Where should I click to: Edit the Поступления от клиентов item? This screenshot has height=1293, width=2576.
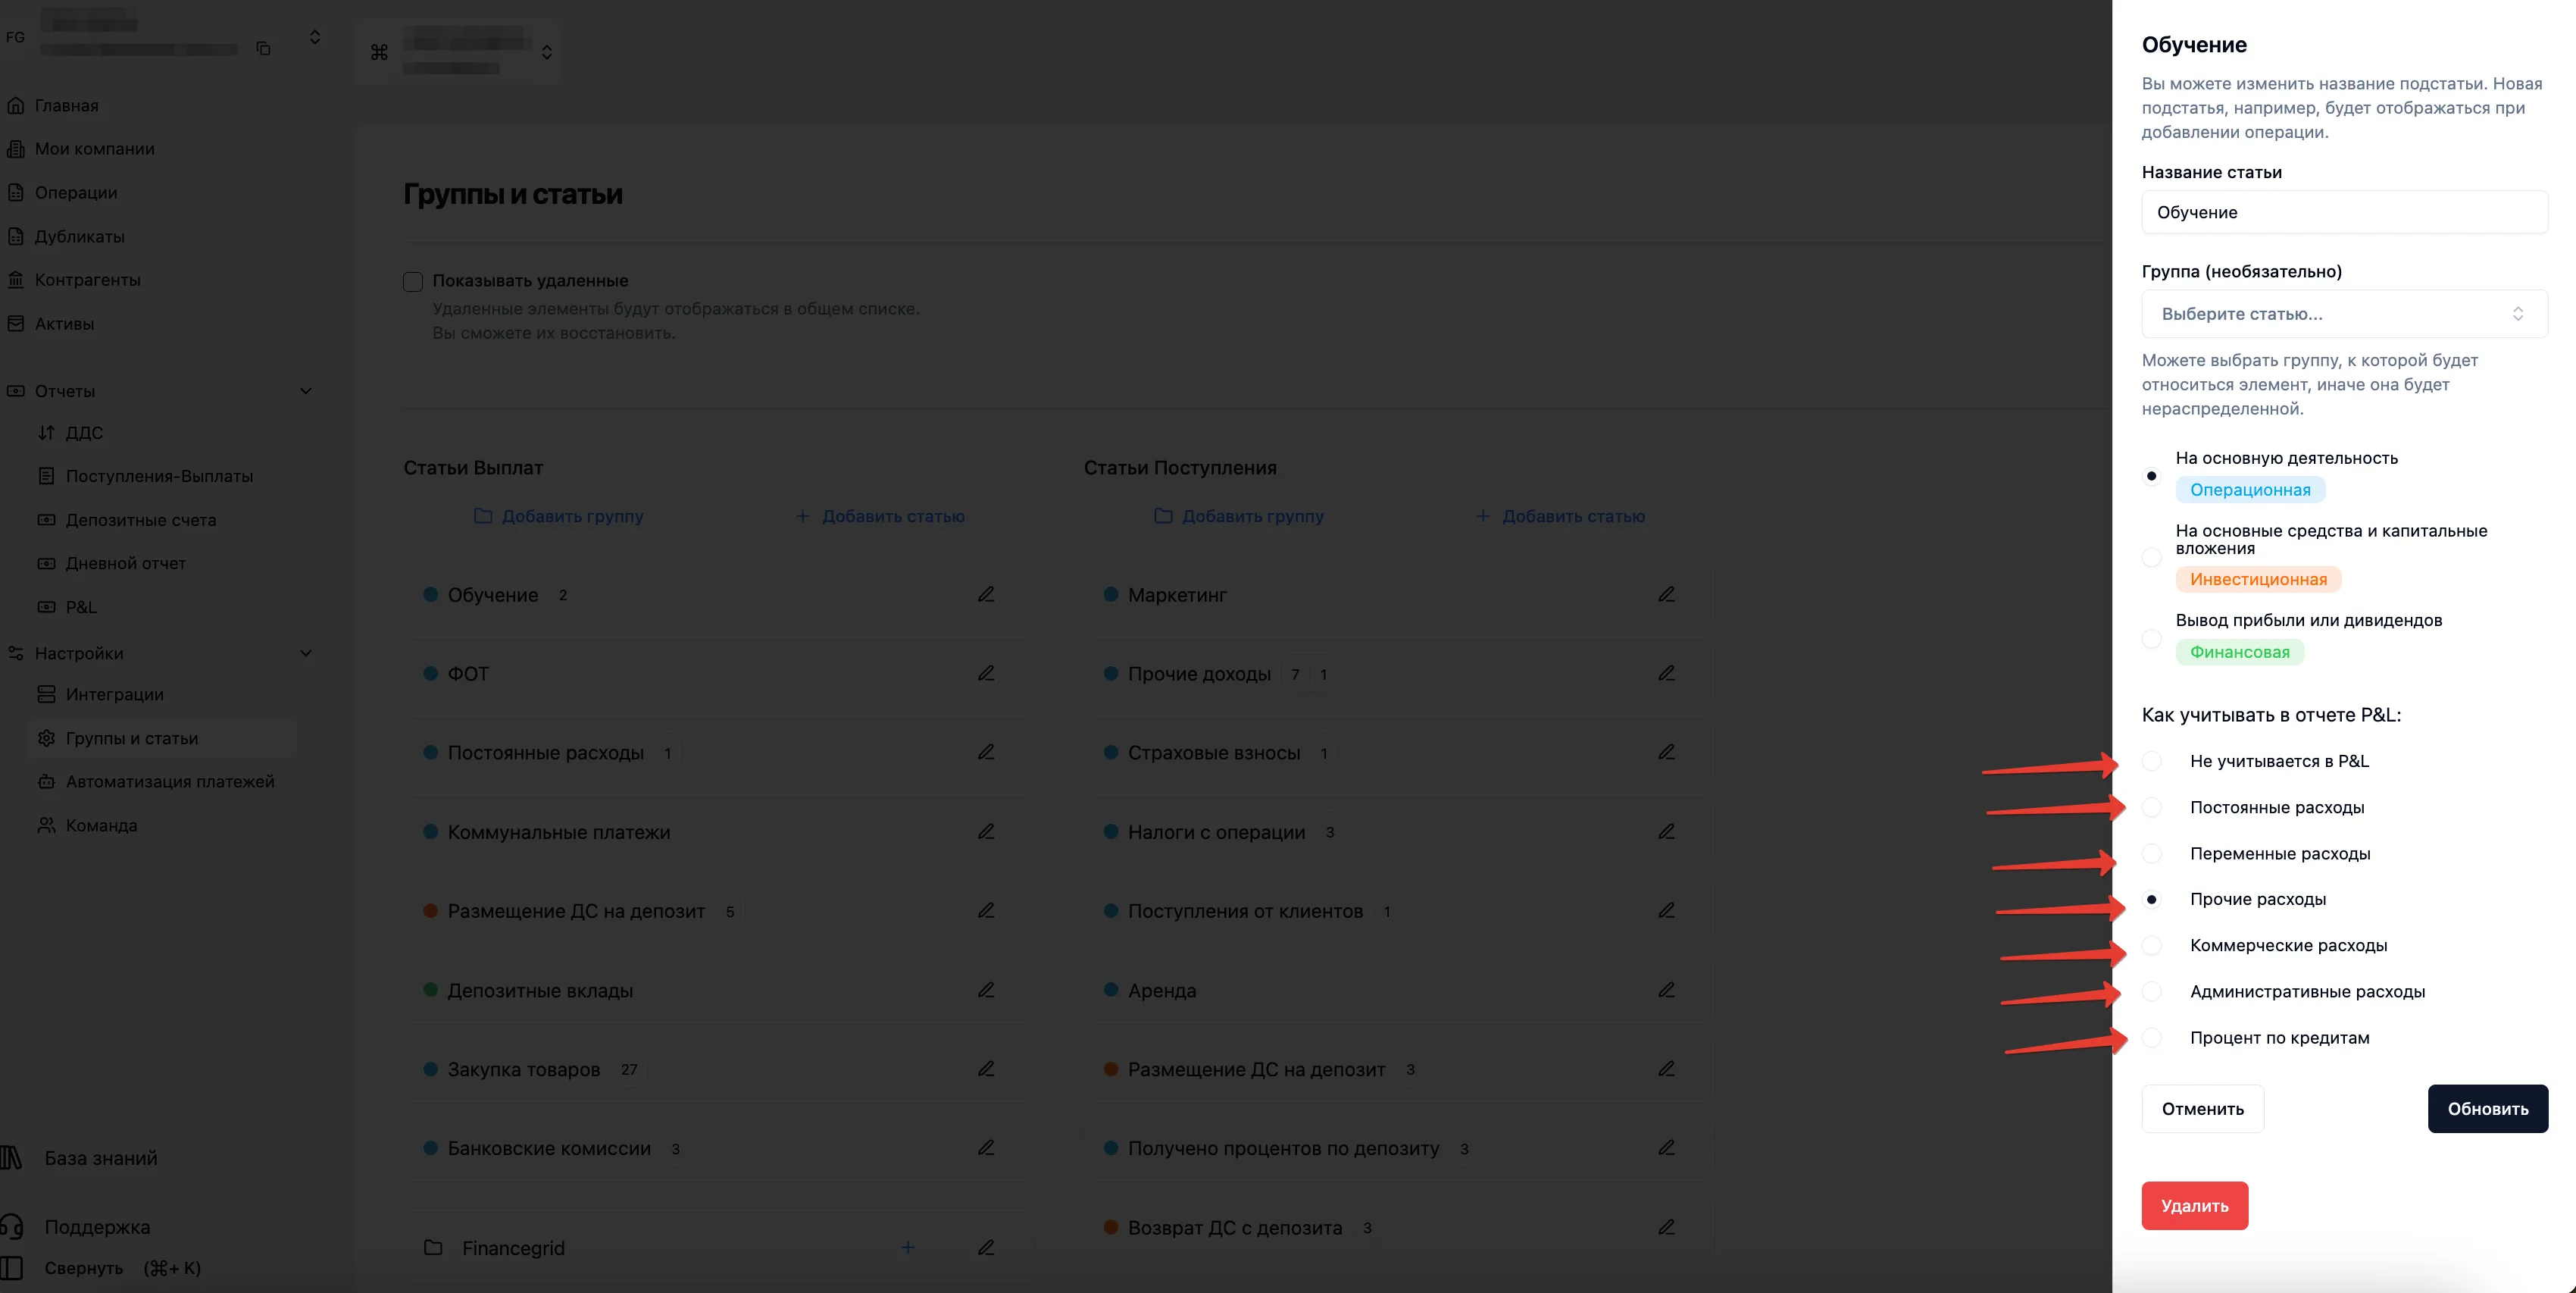tap(1666, 910)
